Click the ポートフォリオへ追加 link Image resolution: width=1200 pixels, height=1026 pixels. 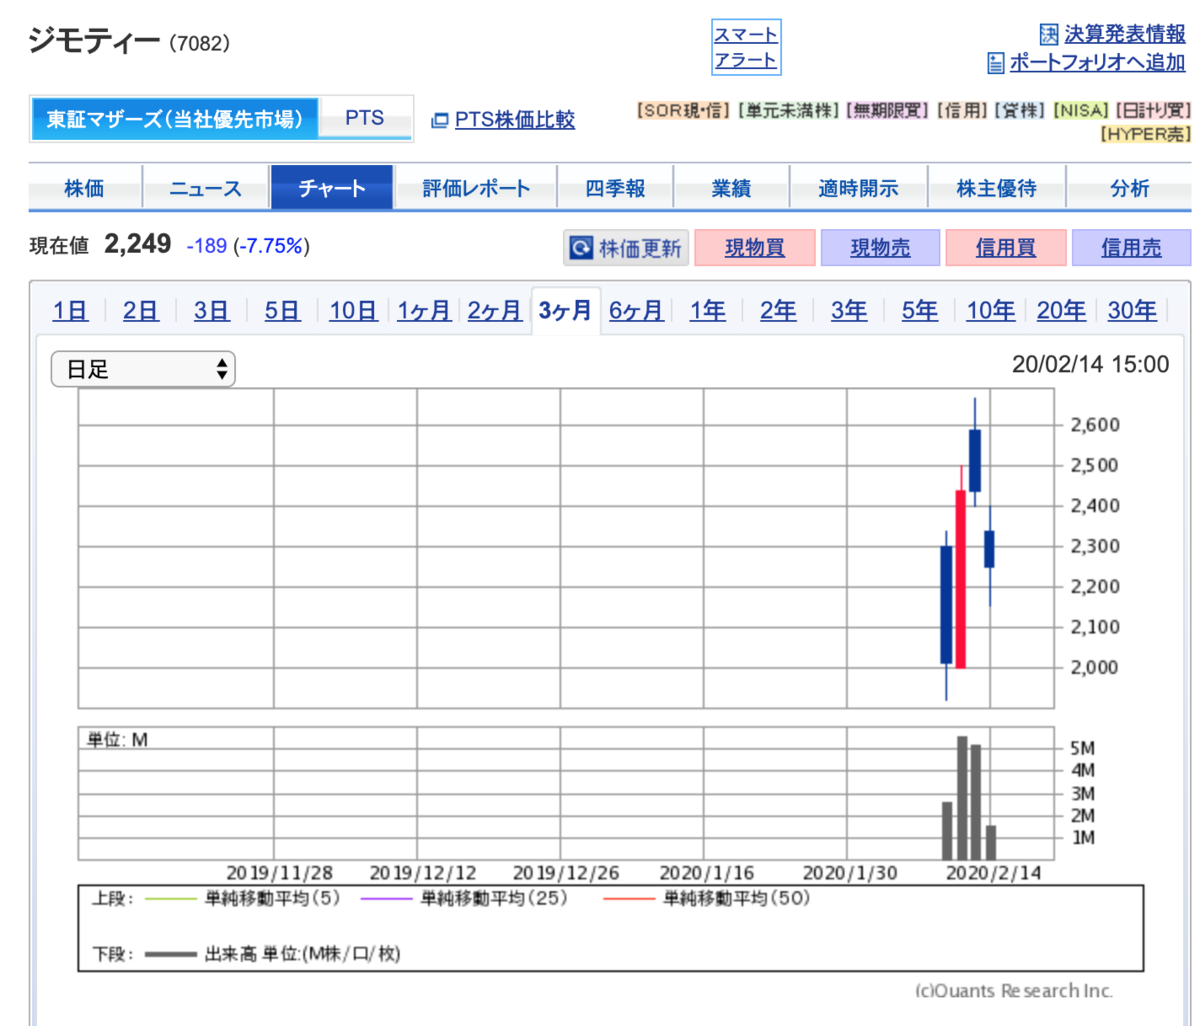point(1097,63)
